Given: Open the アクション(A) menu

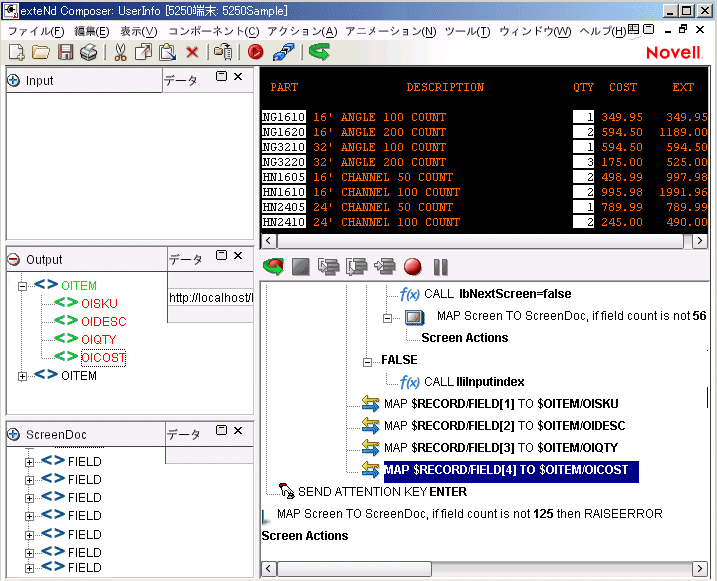Looking at the screenshot, I should click(303, 31).
